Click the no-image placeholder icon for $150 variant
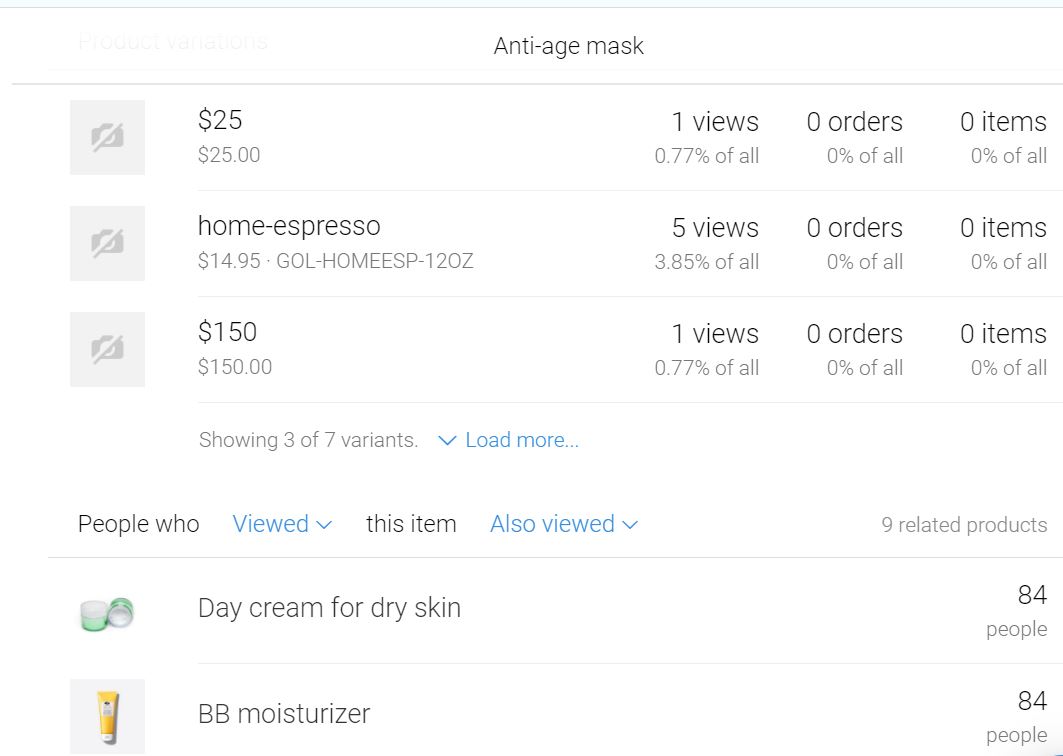Viewport: 1063px width, 756px height. coord(107,349)
